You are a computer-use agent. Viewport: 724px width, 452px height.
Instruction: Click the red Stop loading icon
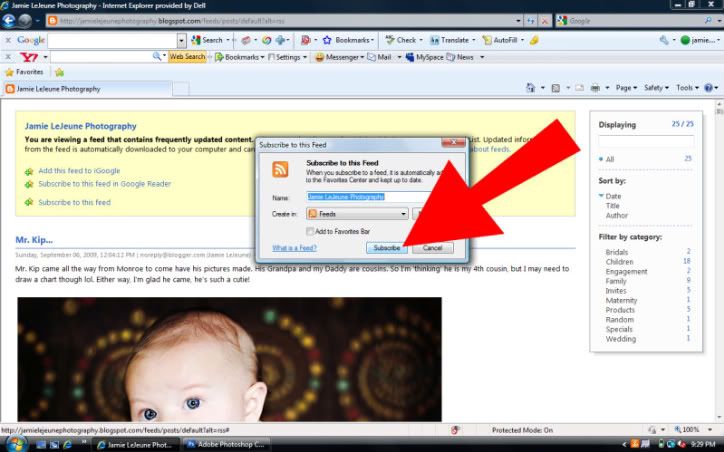tap(545, 21)
